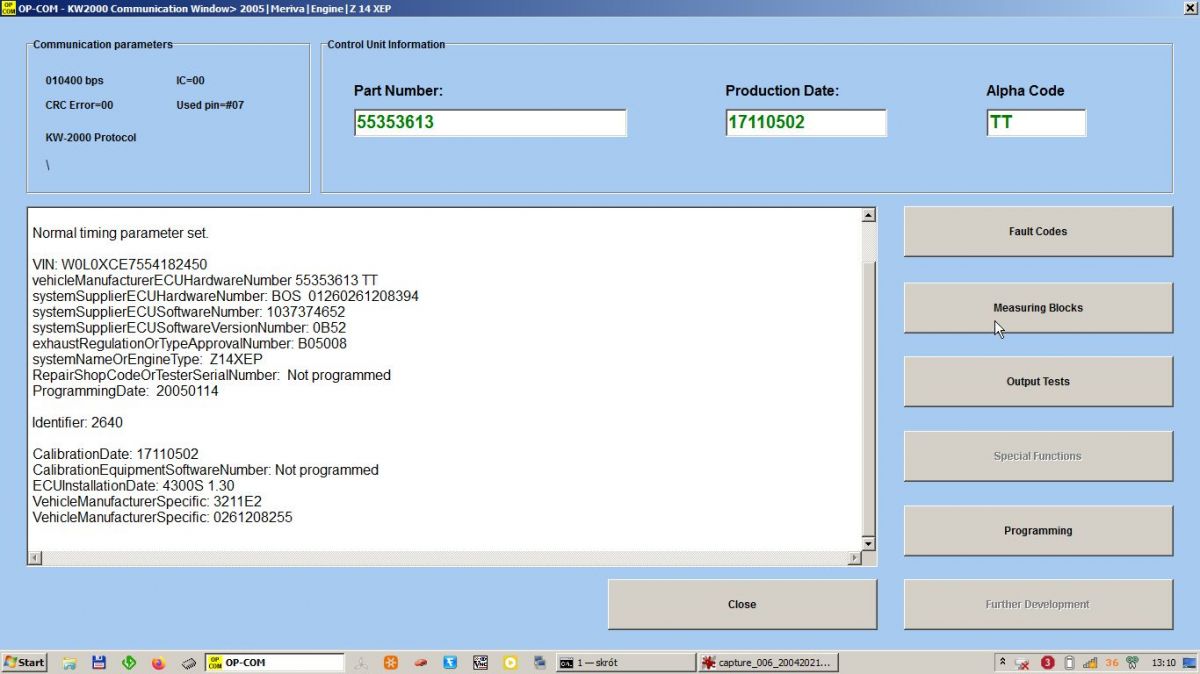Expand hidden tray icons with chevron

click(x=1002, y=662)
